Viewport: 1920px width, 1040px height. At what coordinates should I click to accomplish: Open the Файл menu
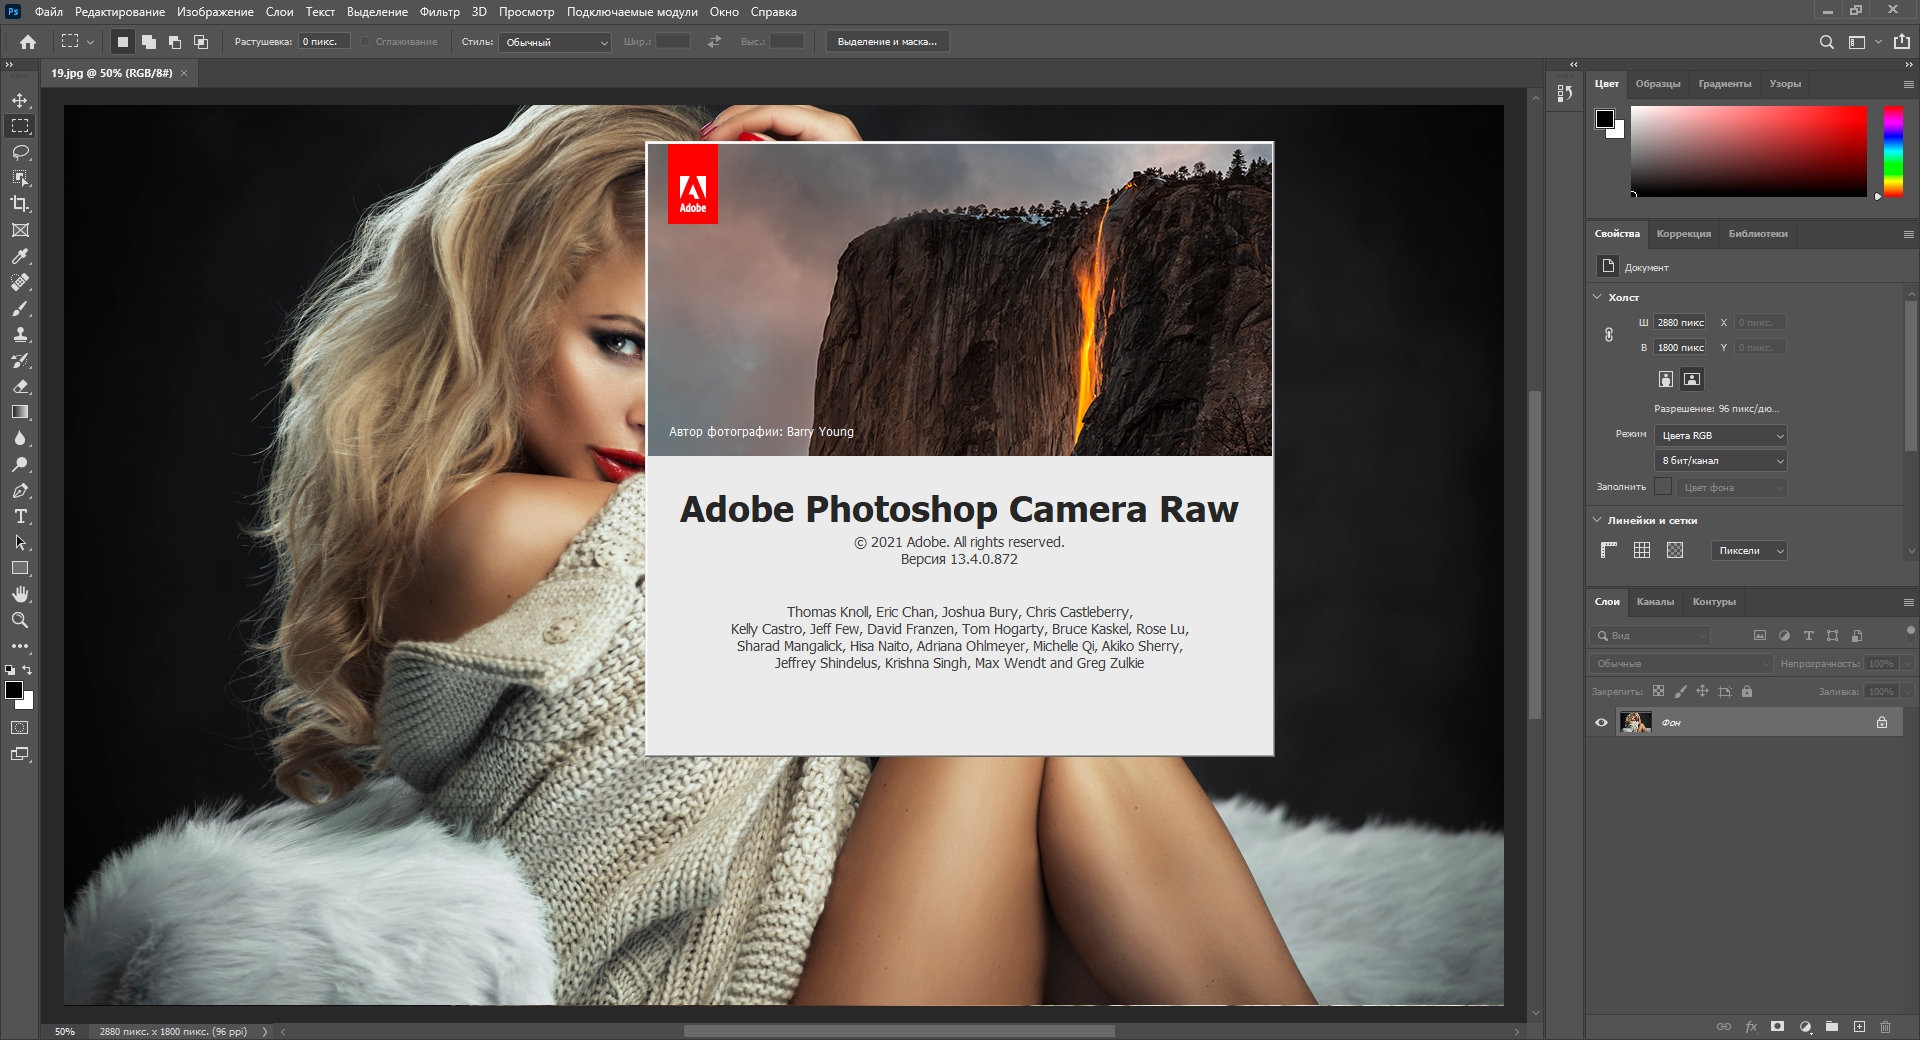tap(48, 12)
